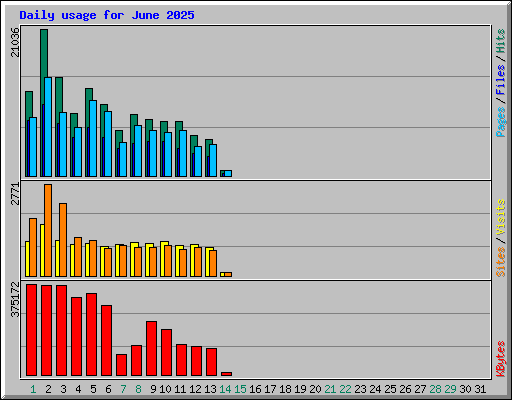Click the Pages legend label
512x400 pixels.
click(500, 122)
